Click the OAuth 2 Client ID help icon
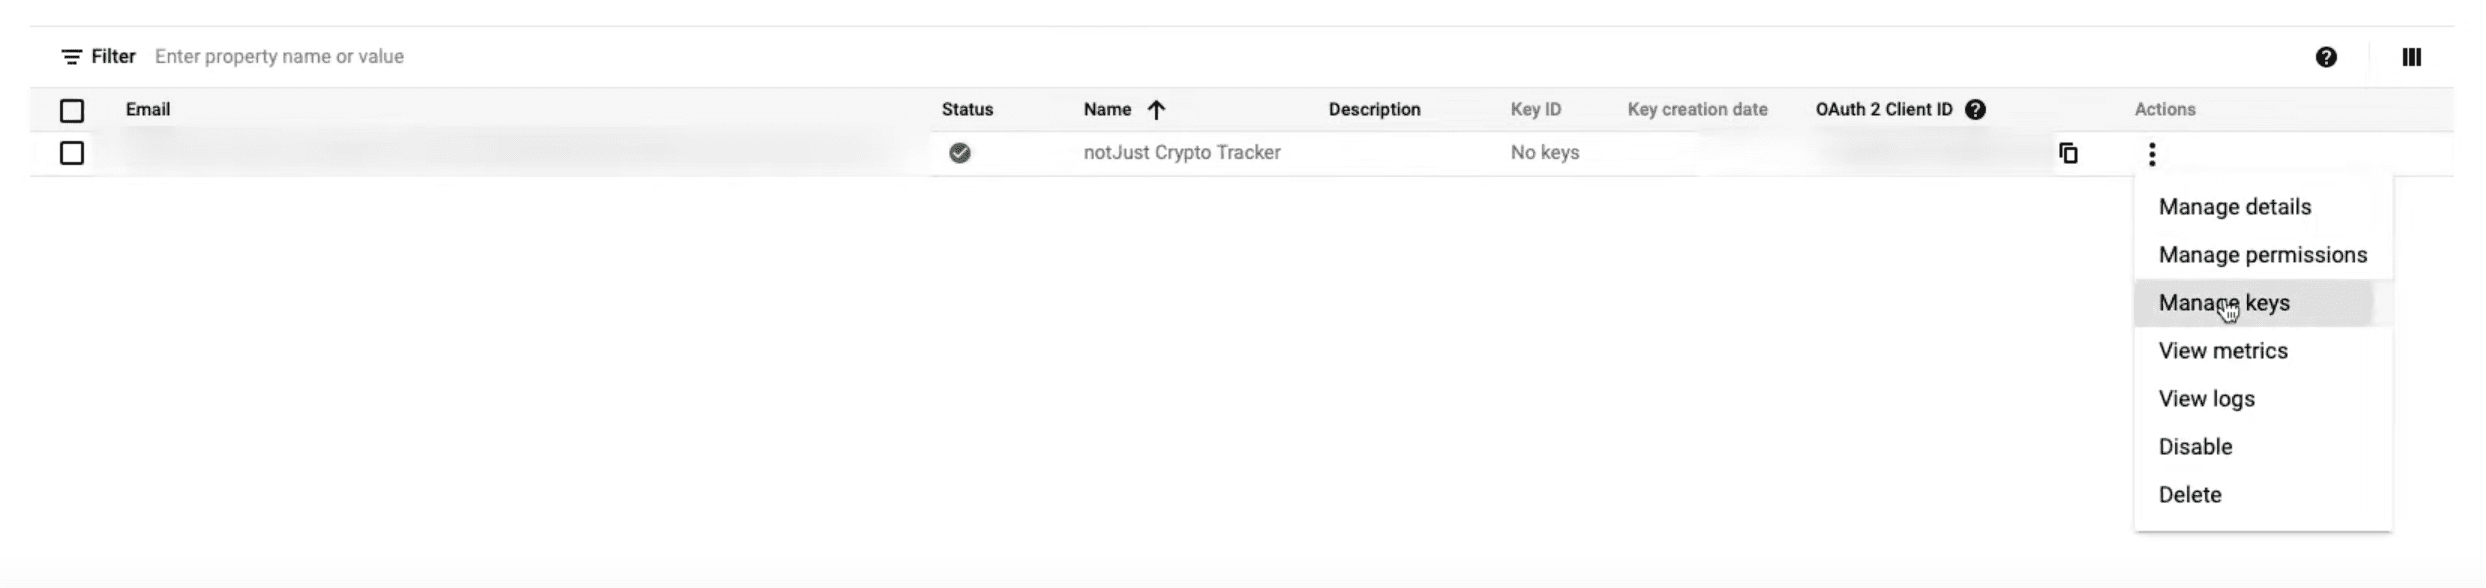Viewport: 2486px width, 588px height. 1976,111
